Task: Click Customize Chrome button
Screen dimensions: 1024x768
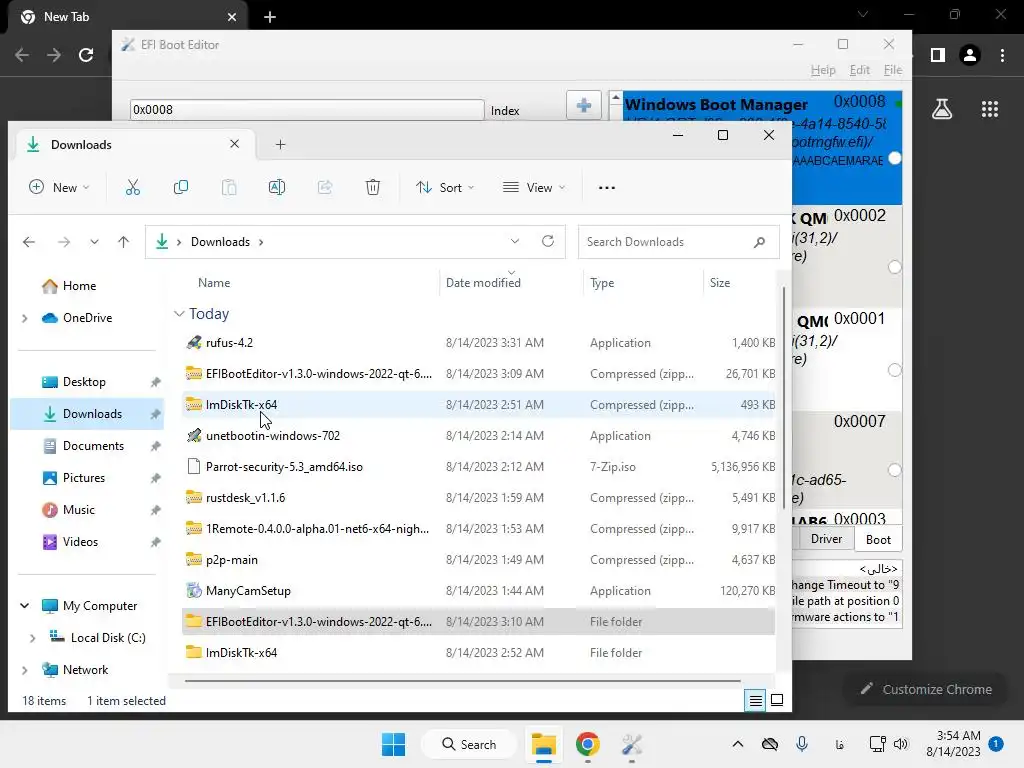Action: pyautogui.click(x=926, y=689)
